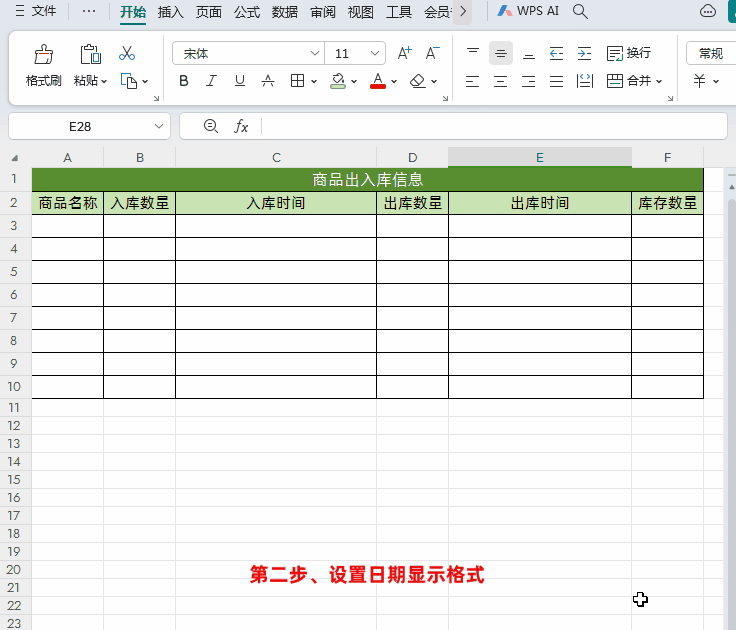This screenshot has width=736, height=630.
Task: Click the more tabs chevron arrow
Action: pyautogui.click(x=463, y=11)
